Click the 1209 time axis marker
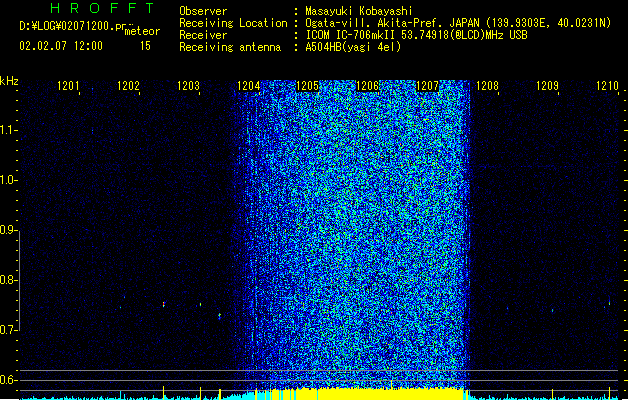Screen dimensions: 629x400 click(547, 86)
